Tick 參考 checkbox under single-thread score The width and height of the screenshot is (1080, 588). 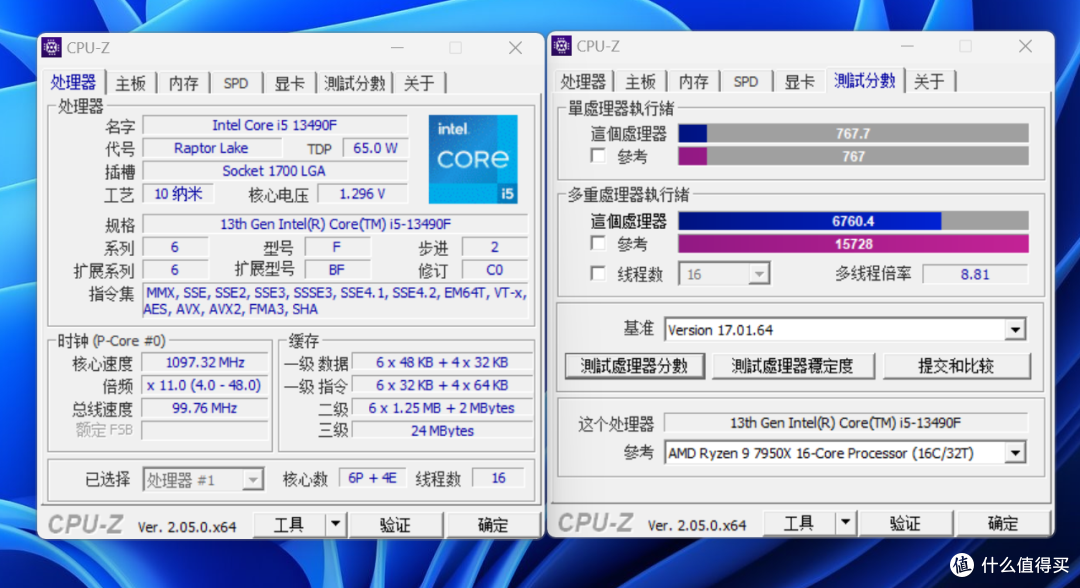click(598, 156)
